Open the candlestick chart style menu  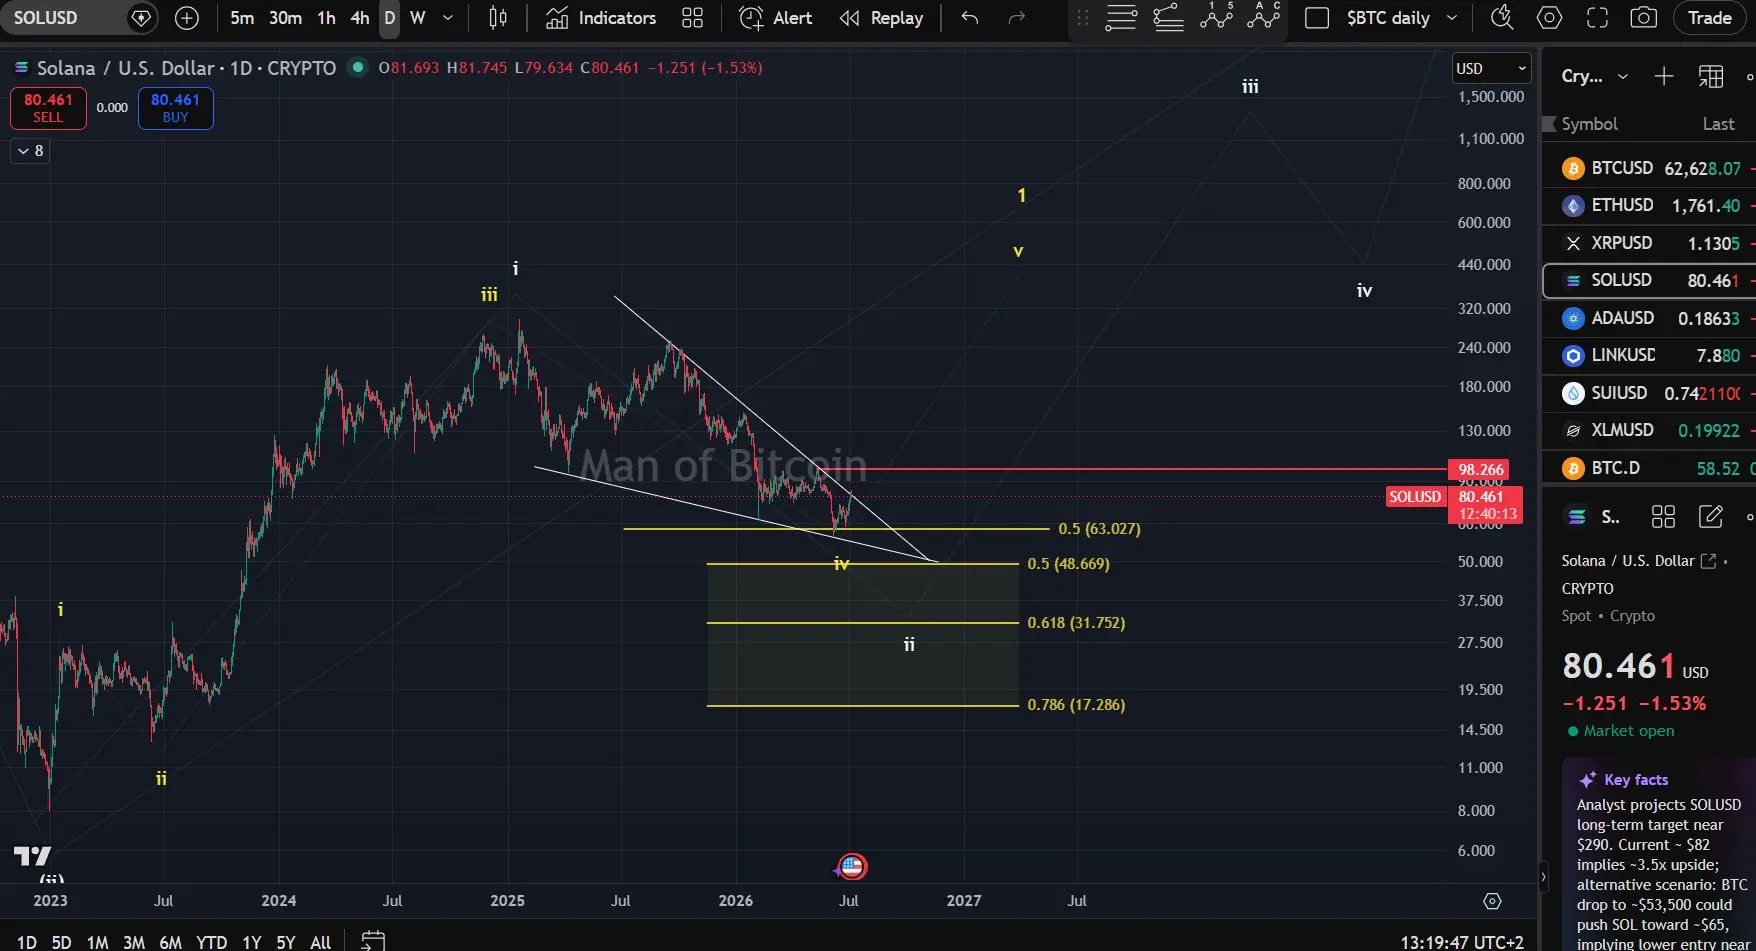(x=498, y=18)
